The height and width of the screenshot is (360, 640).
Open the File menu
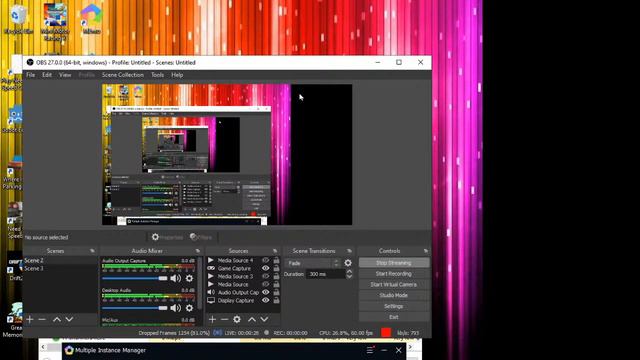[31, 75]
